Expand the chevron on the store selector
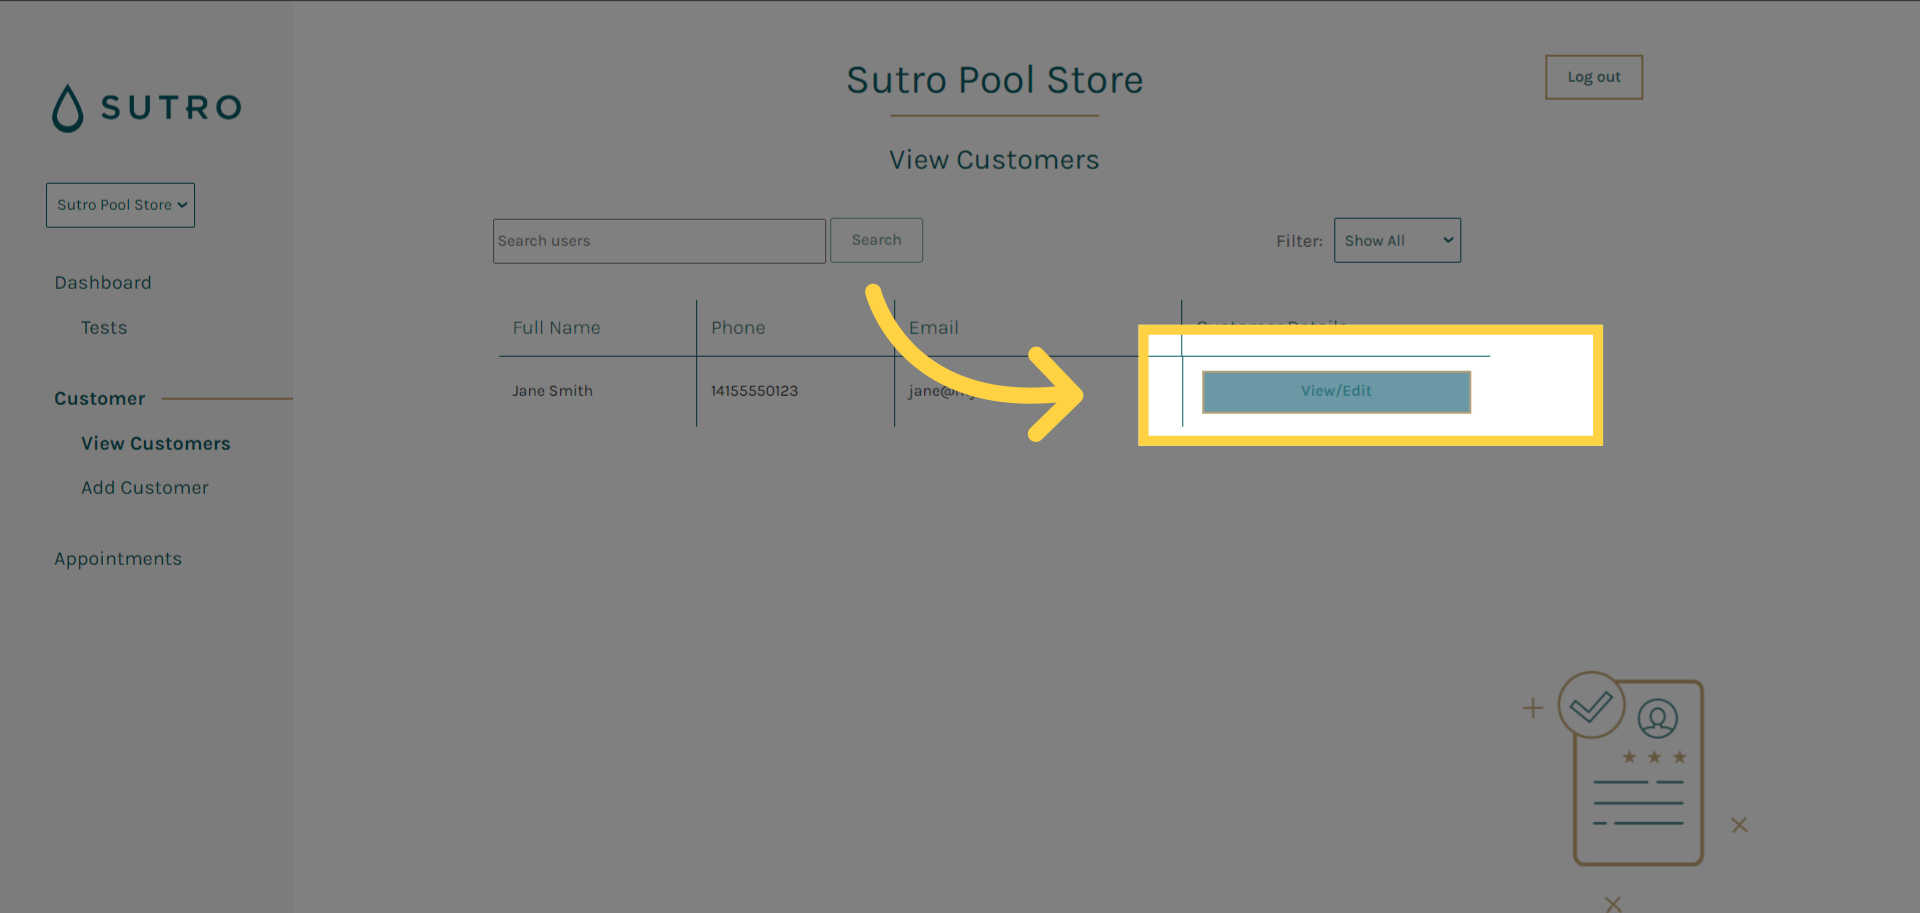The height and width of the screenshot is (913, 1920). click(181, 204)
